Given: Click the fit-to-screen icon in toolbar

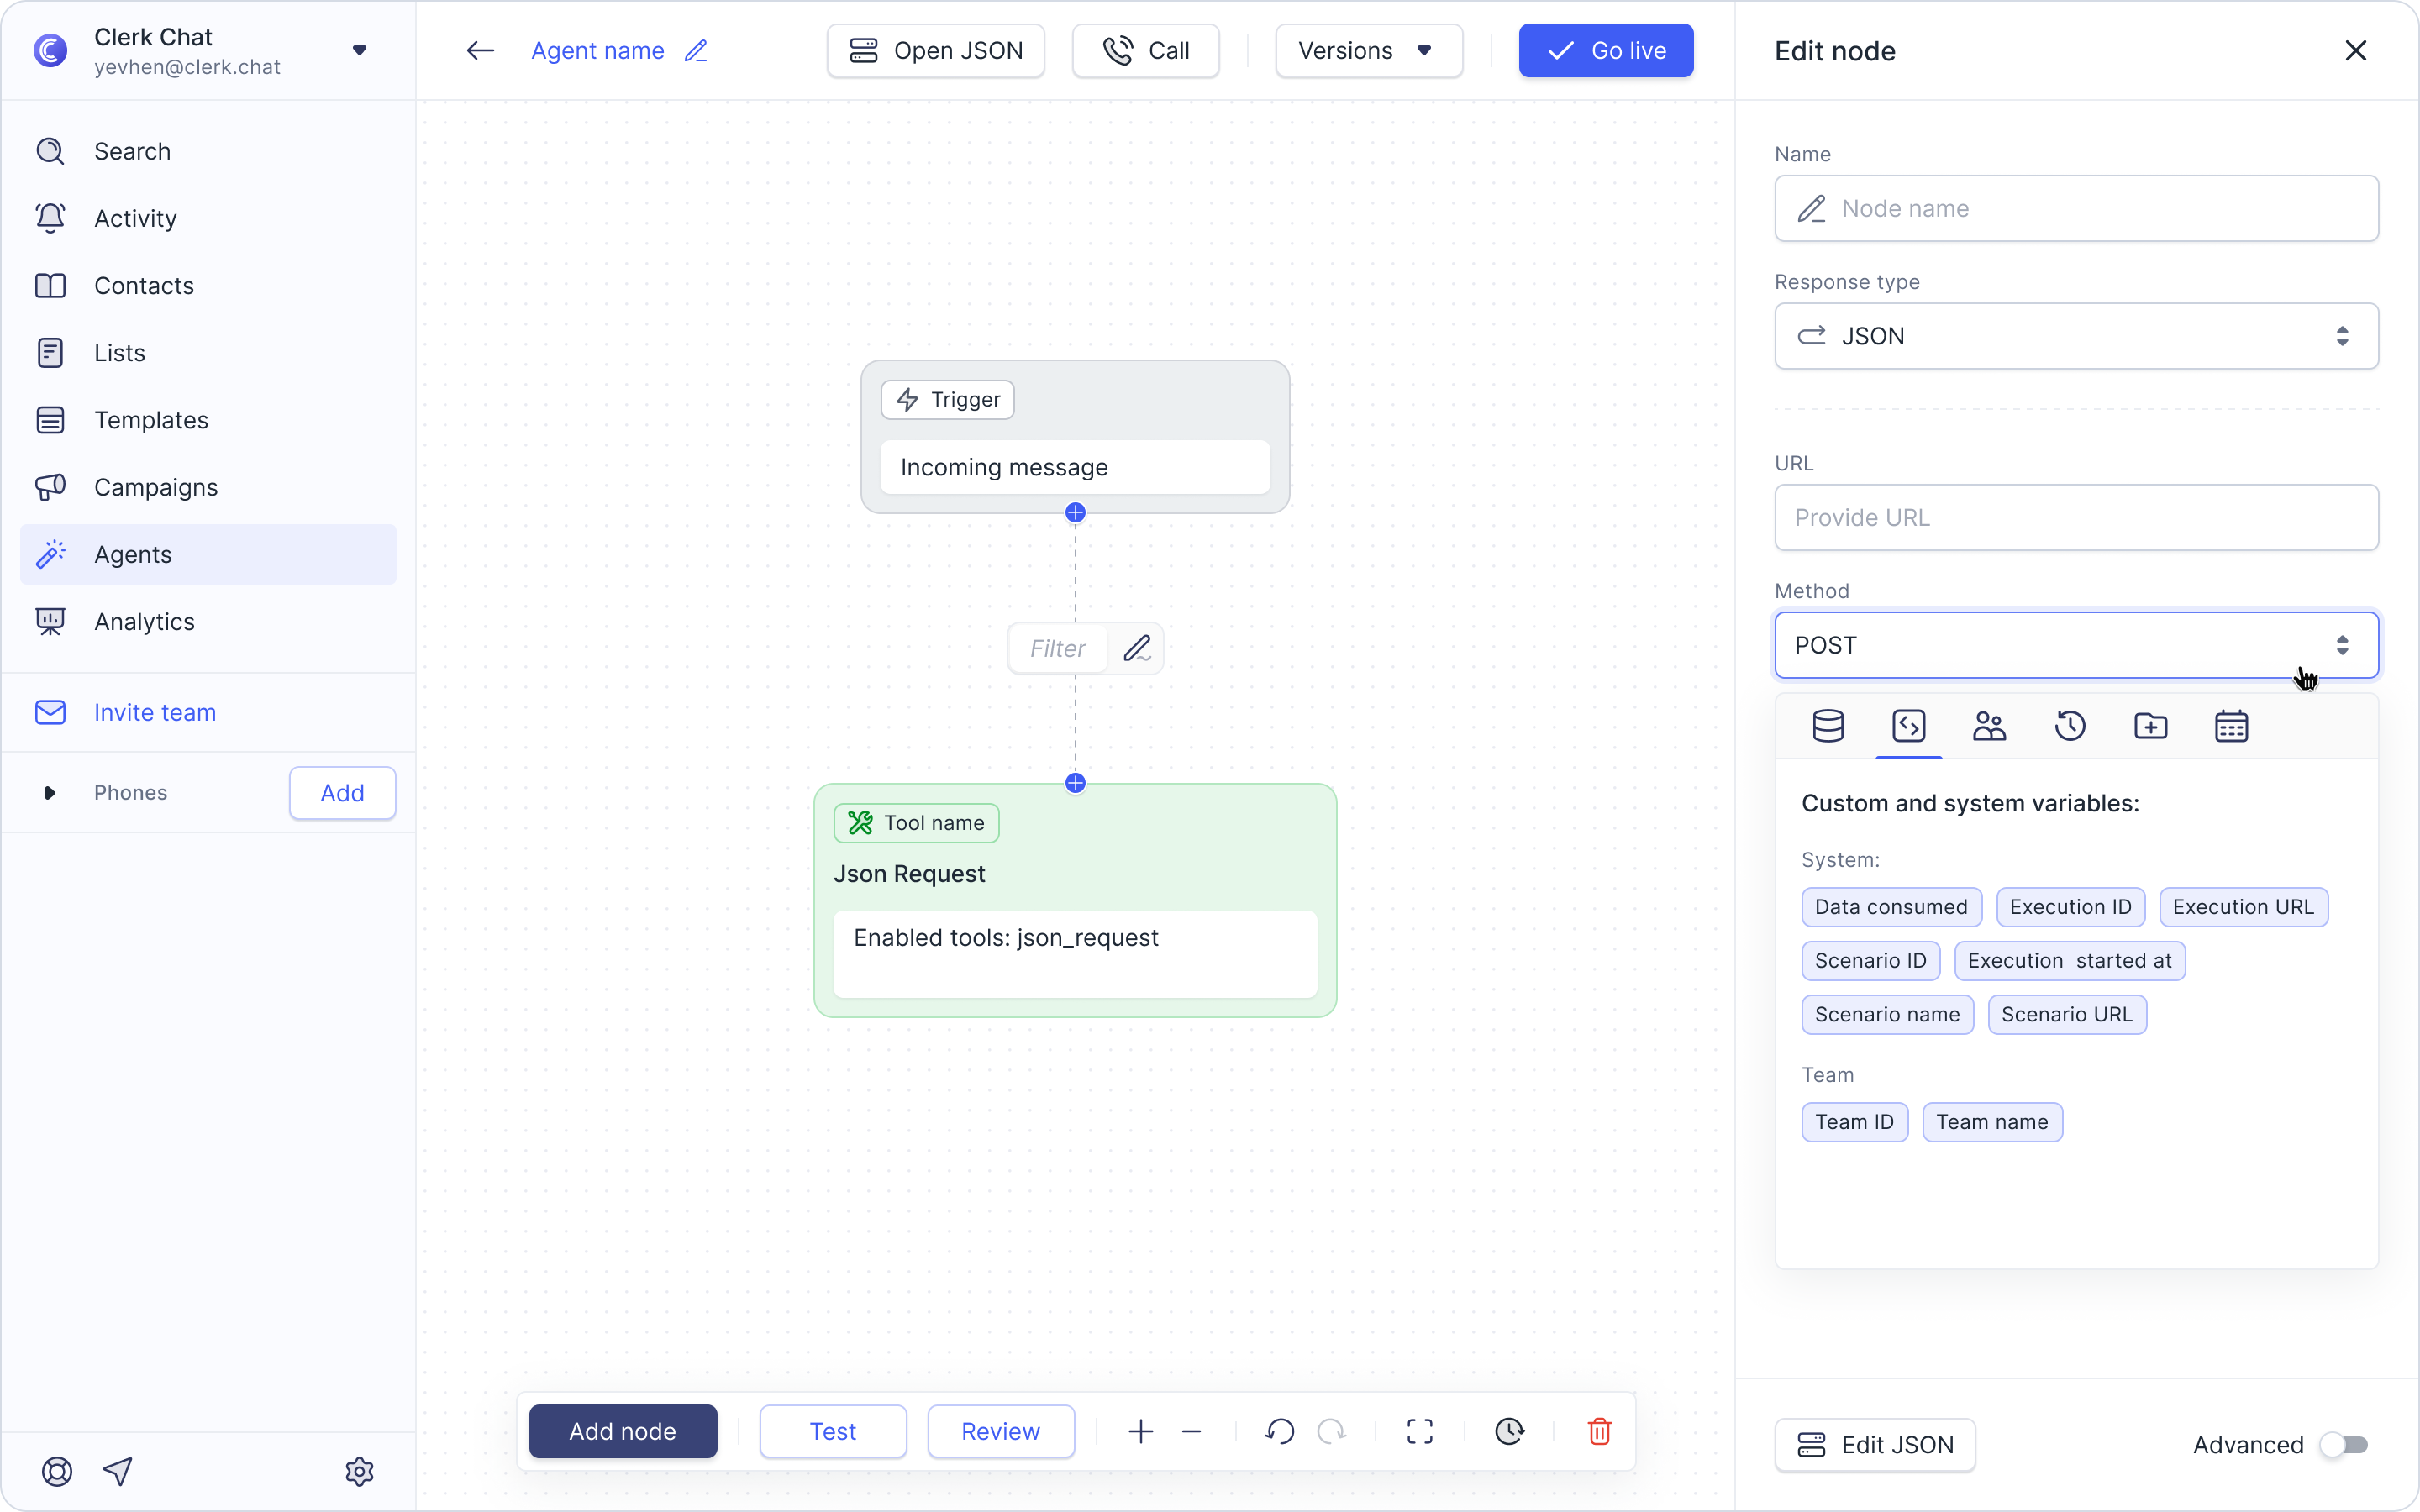Looking at the screenshot, I should (x=1419, y=1431).
